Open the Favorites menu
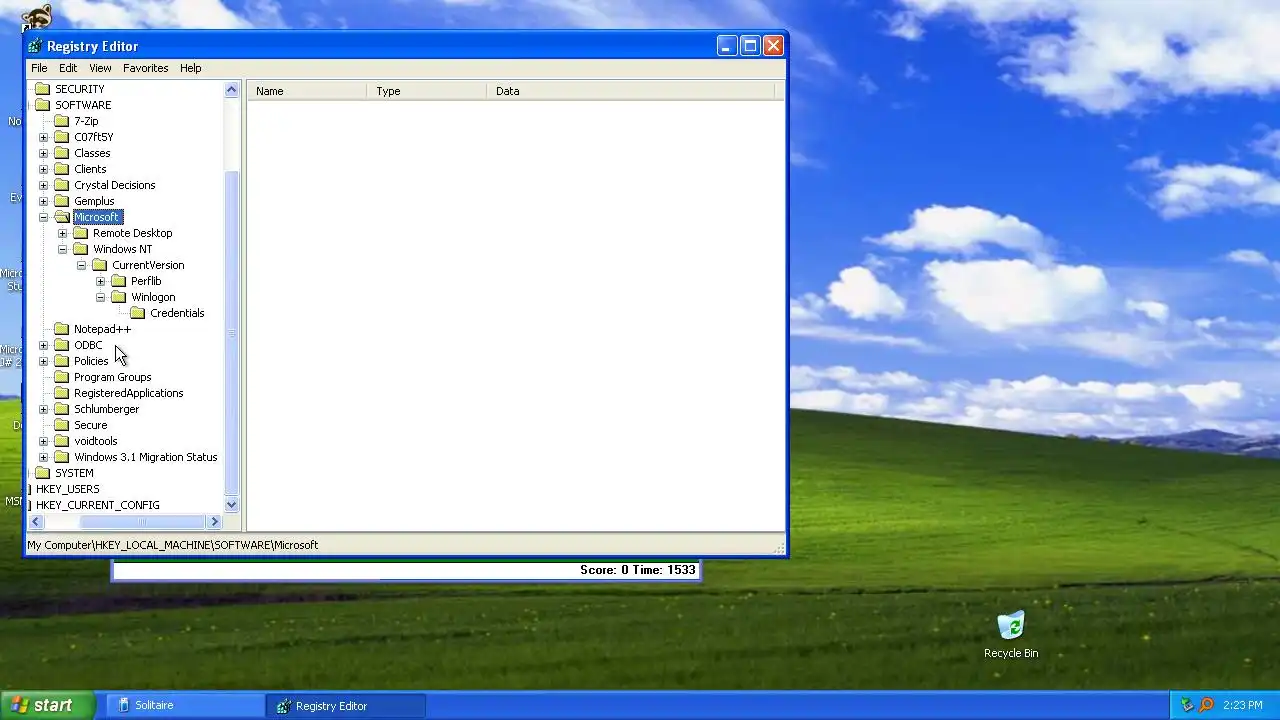This screenshot has height=720, width=1280. 146,68
